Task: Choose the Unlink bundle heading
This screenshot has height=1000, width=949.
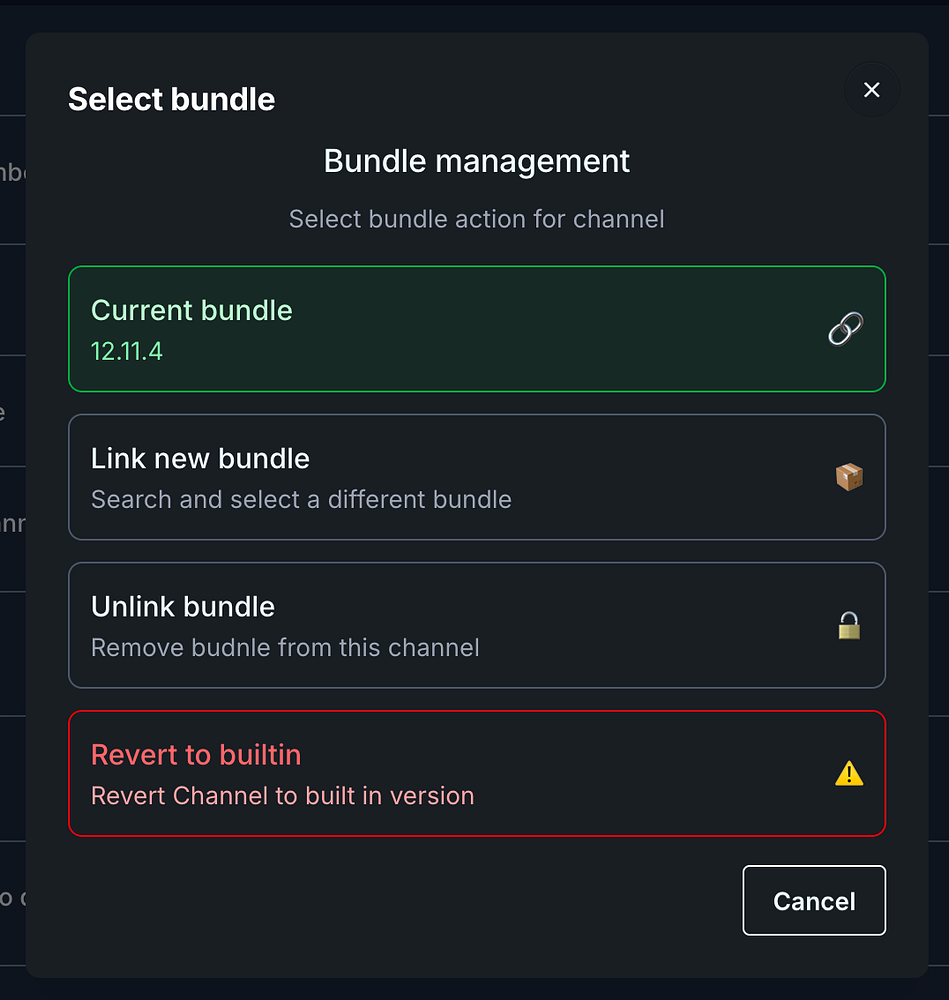Action: (183, 606)
